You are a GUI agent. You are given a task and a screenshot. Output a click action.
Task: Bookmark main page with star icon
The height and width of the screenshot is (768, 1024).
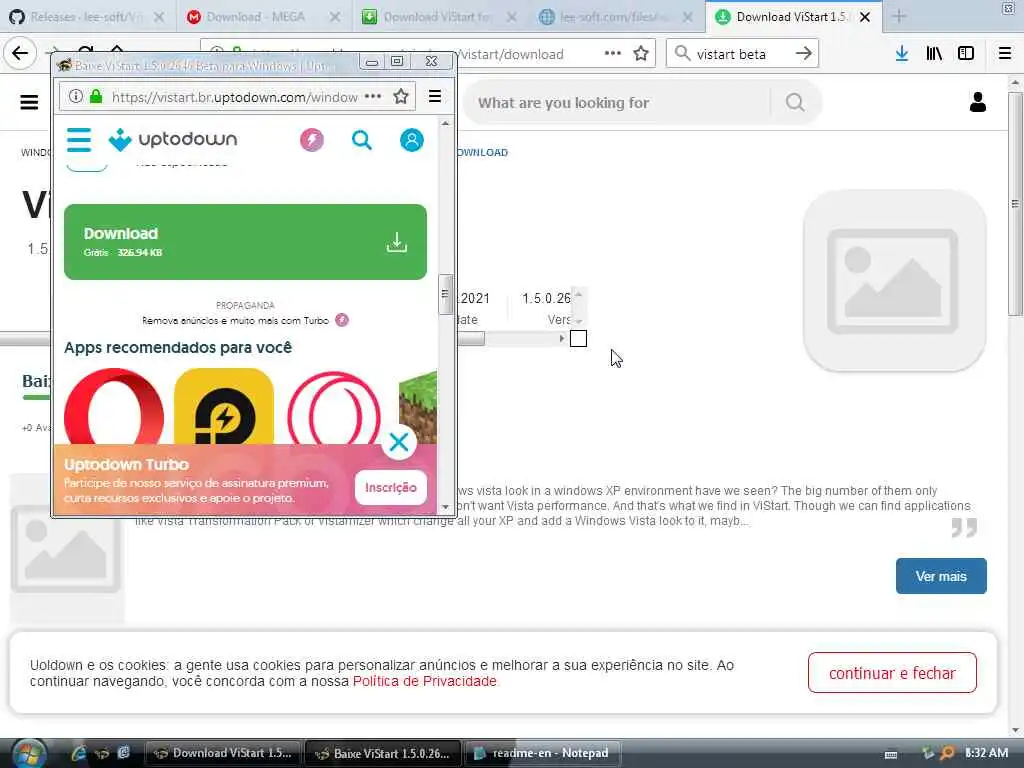pyautogui.click(x=641, y=54)
